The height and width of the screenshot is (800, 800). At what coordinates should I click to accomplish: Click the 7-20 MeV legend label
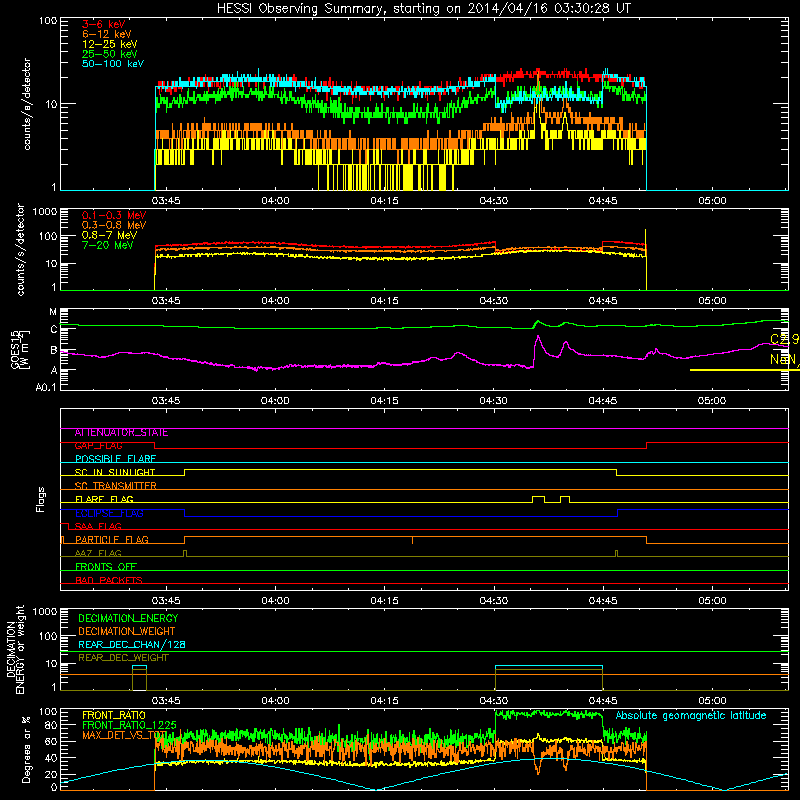[x=107, y=245]
